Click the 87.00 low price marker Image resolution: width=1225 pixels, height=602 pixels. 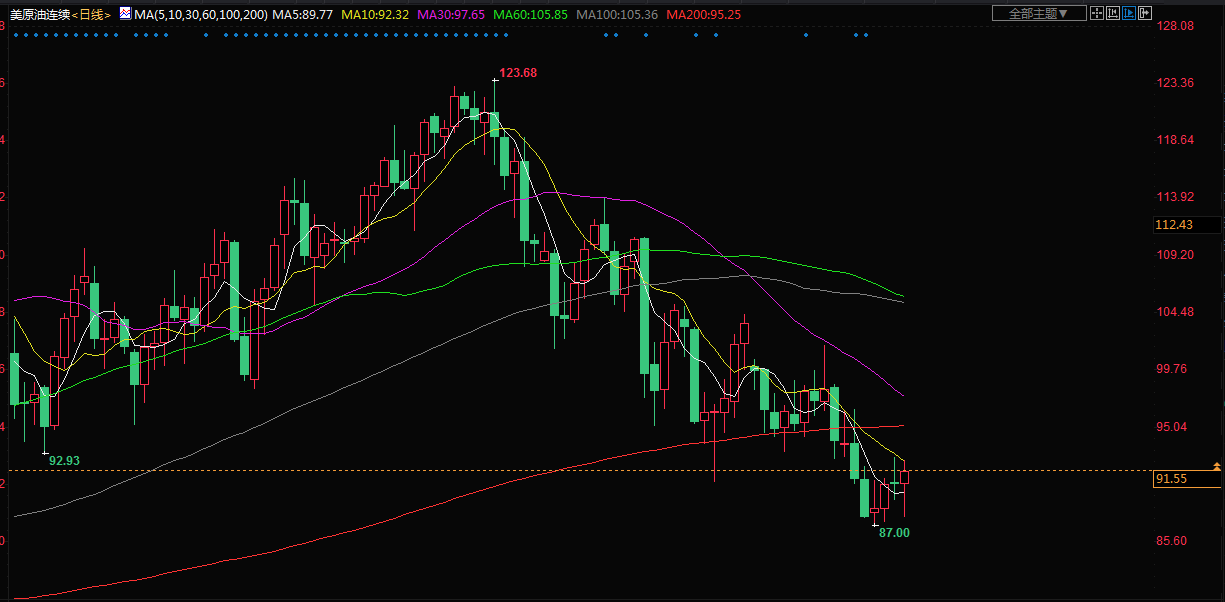894,533
